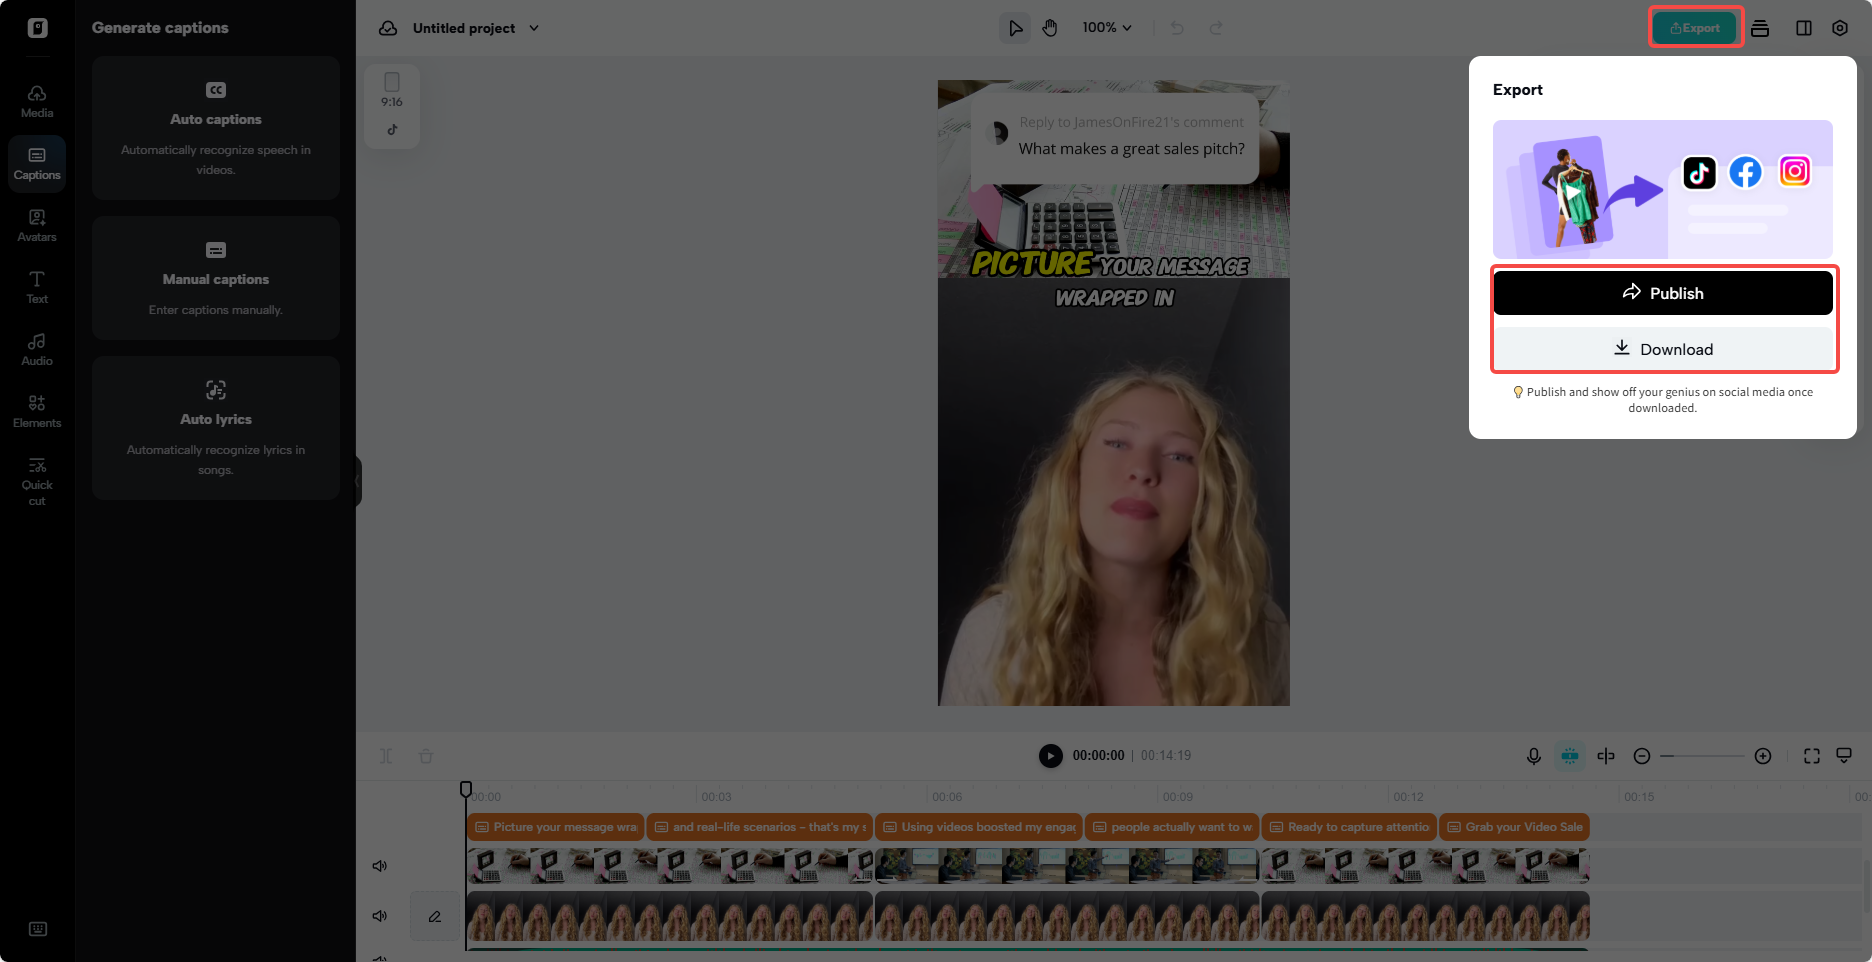Select the hand pan tool
Image resolution: width=1872 pixels, height=962 pixels.
[x=1050, y=28]
